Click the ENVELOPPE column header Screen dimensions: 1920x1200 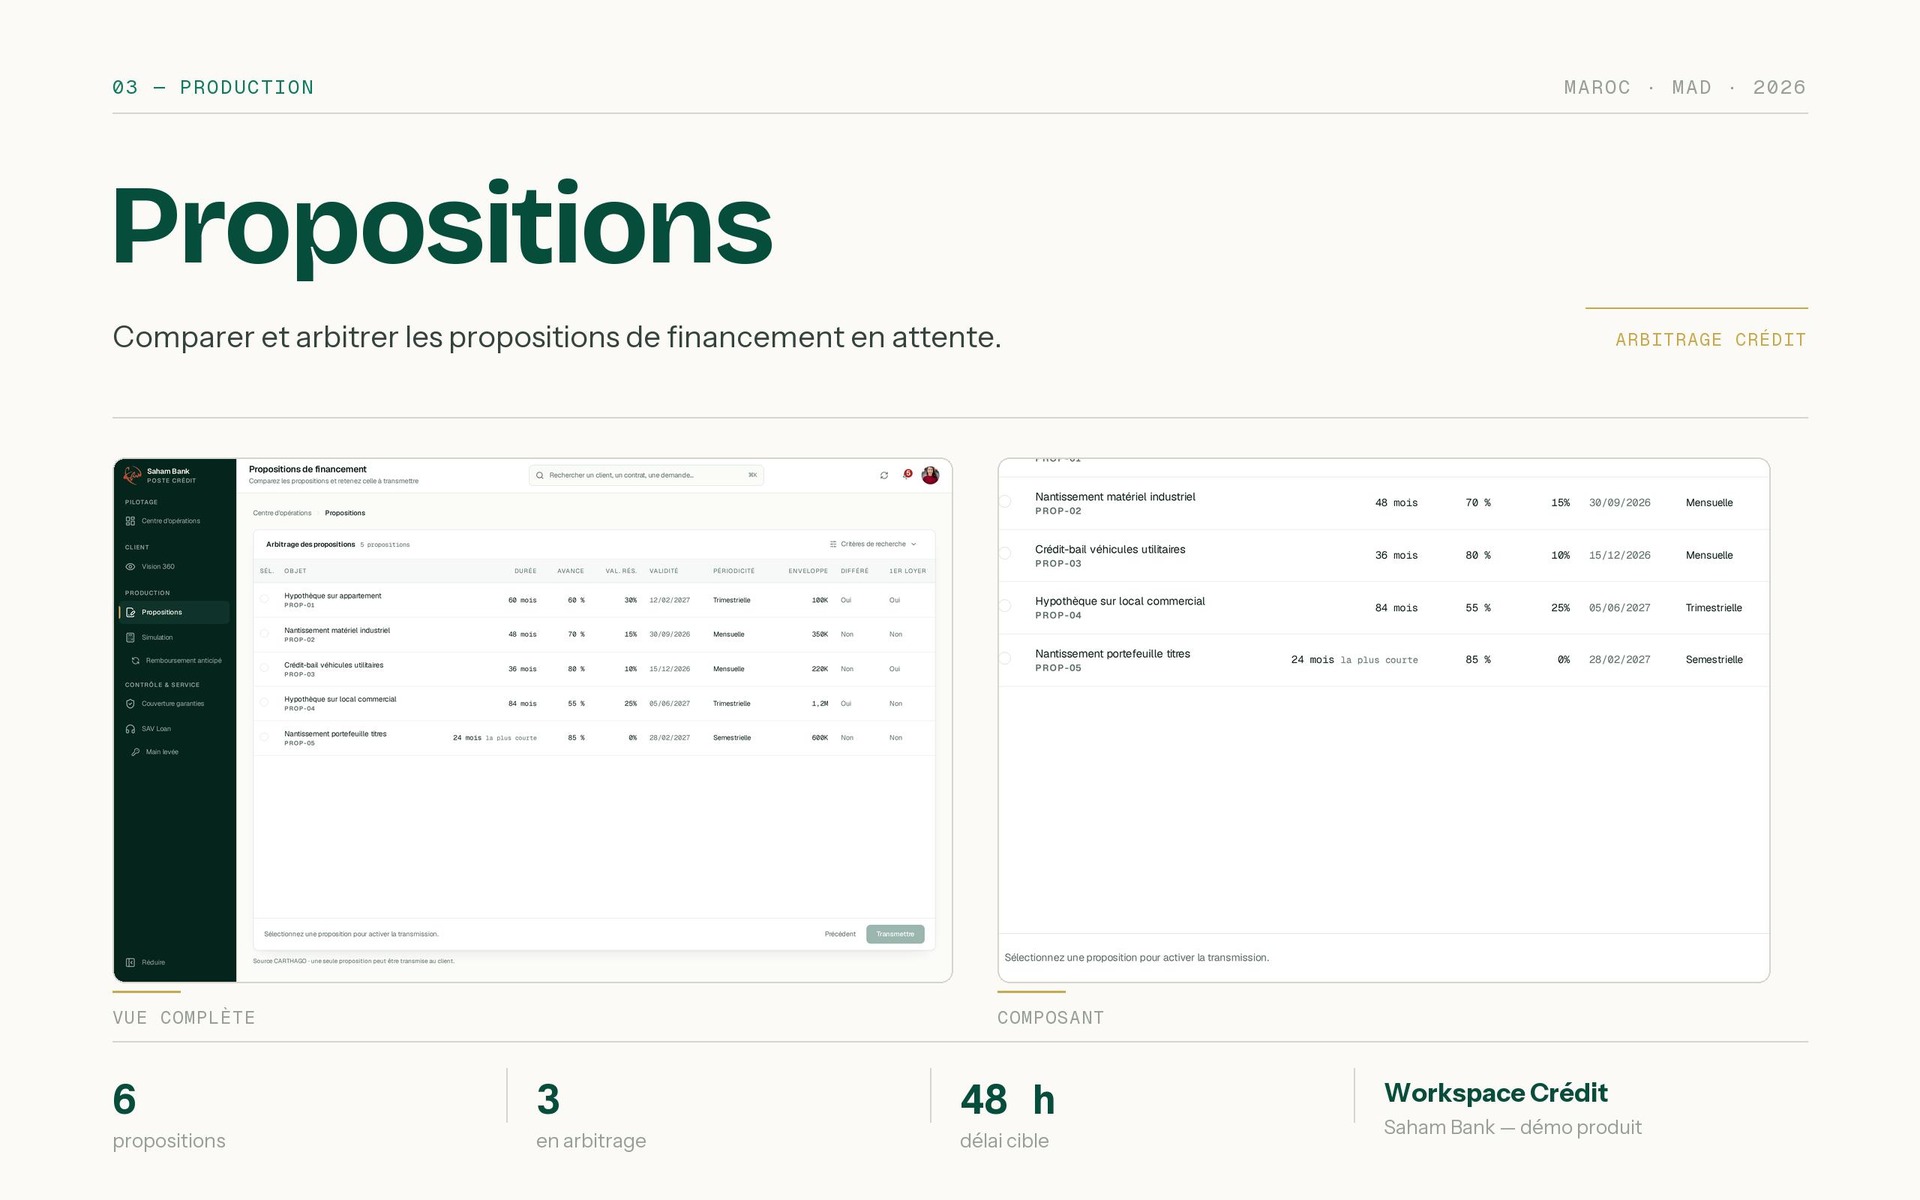808,571
